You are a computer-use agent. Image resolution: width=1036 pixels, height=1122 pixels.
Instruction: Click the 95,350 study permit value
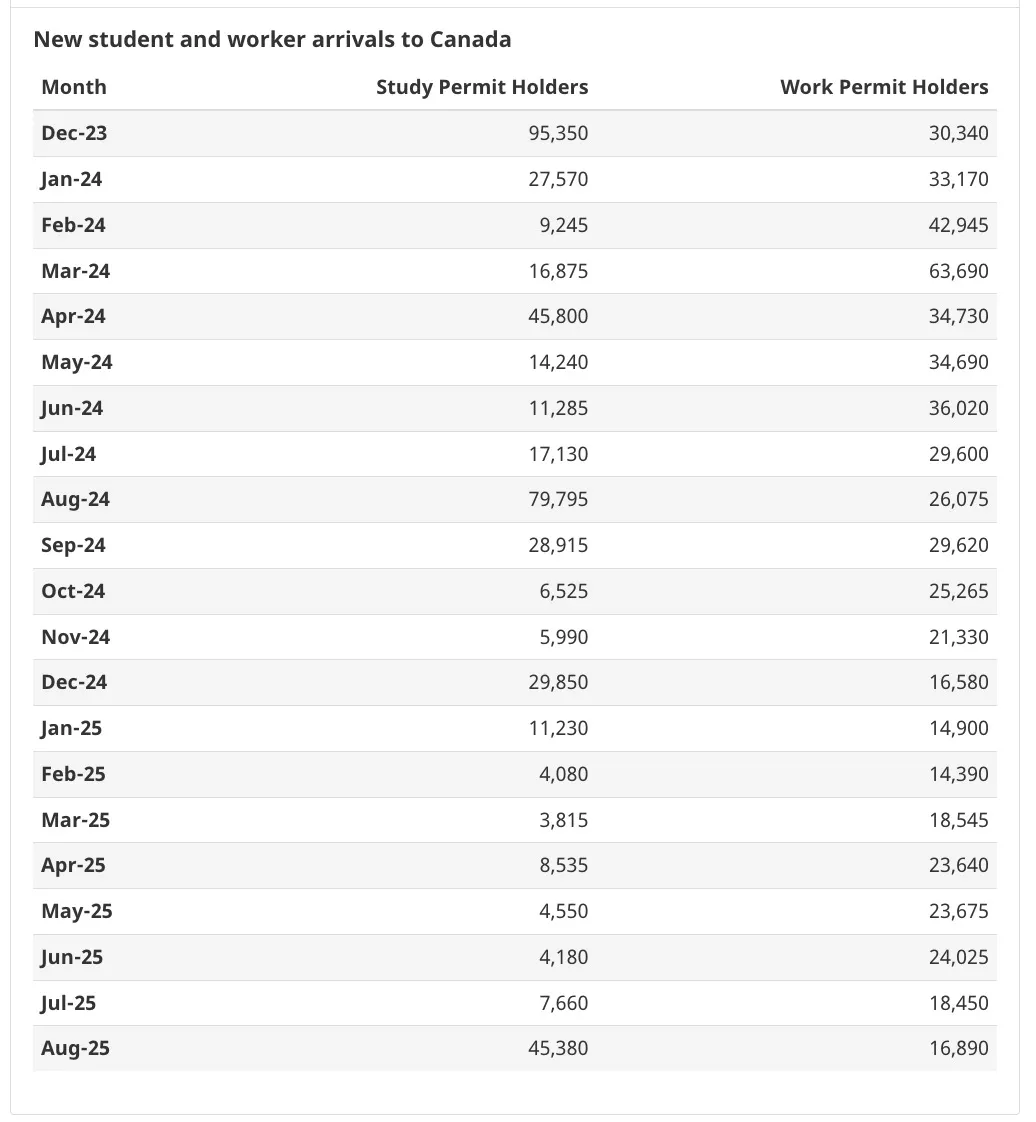coord(558,133)
